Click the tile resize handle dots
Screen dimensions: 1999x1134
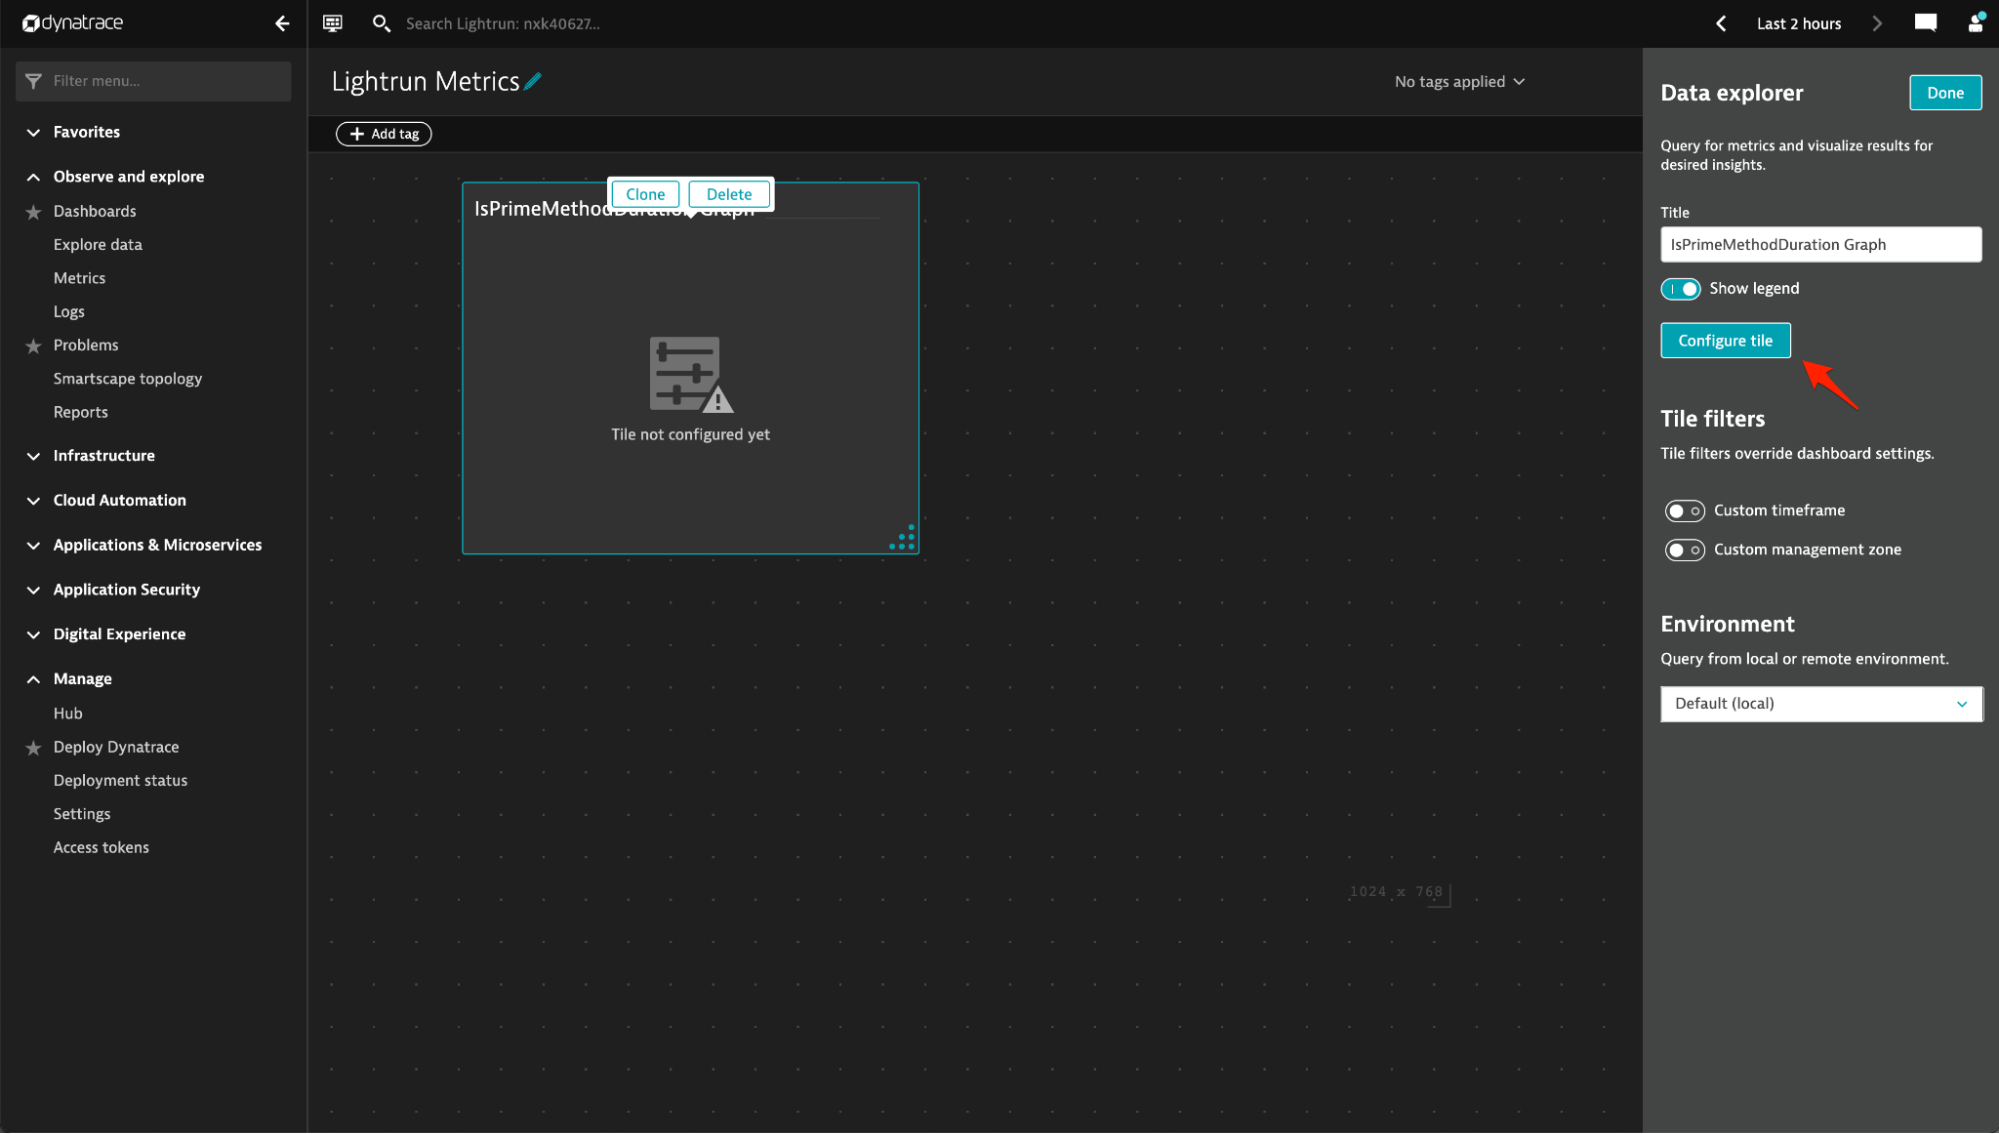[903, 538]
